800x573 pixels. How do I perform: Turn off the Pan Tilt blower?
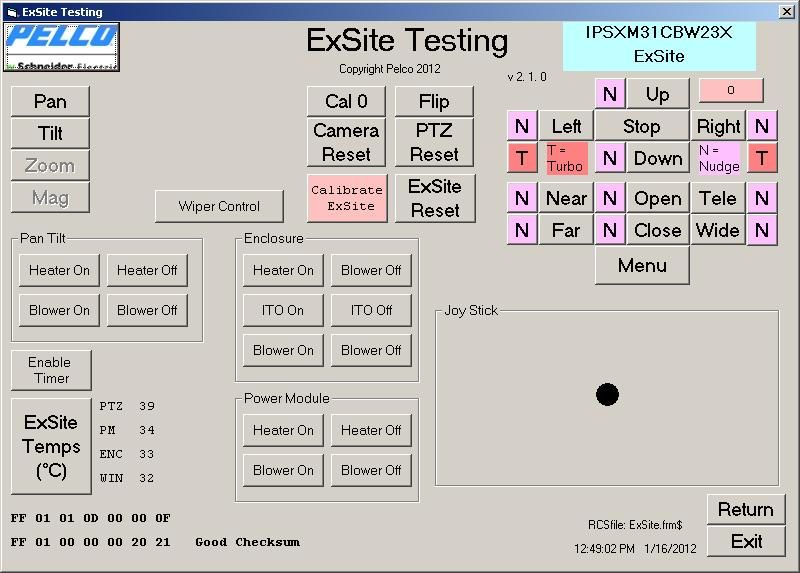(x=147, y=310)
